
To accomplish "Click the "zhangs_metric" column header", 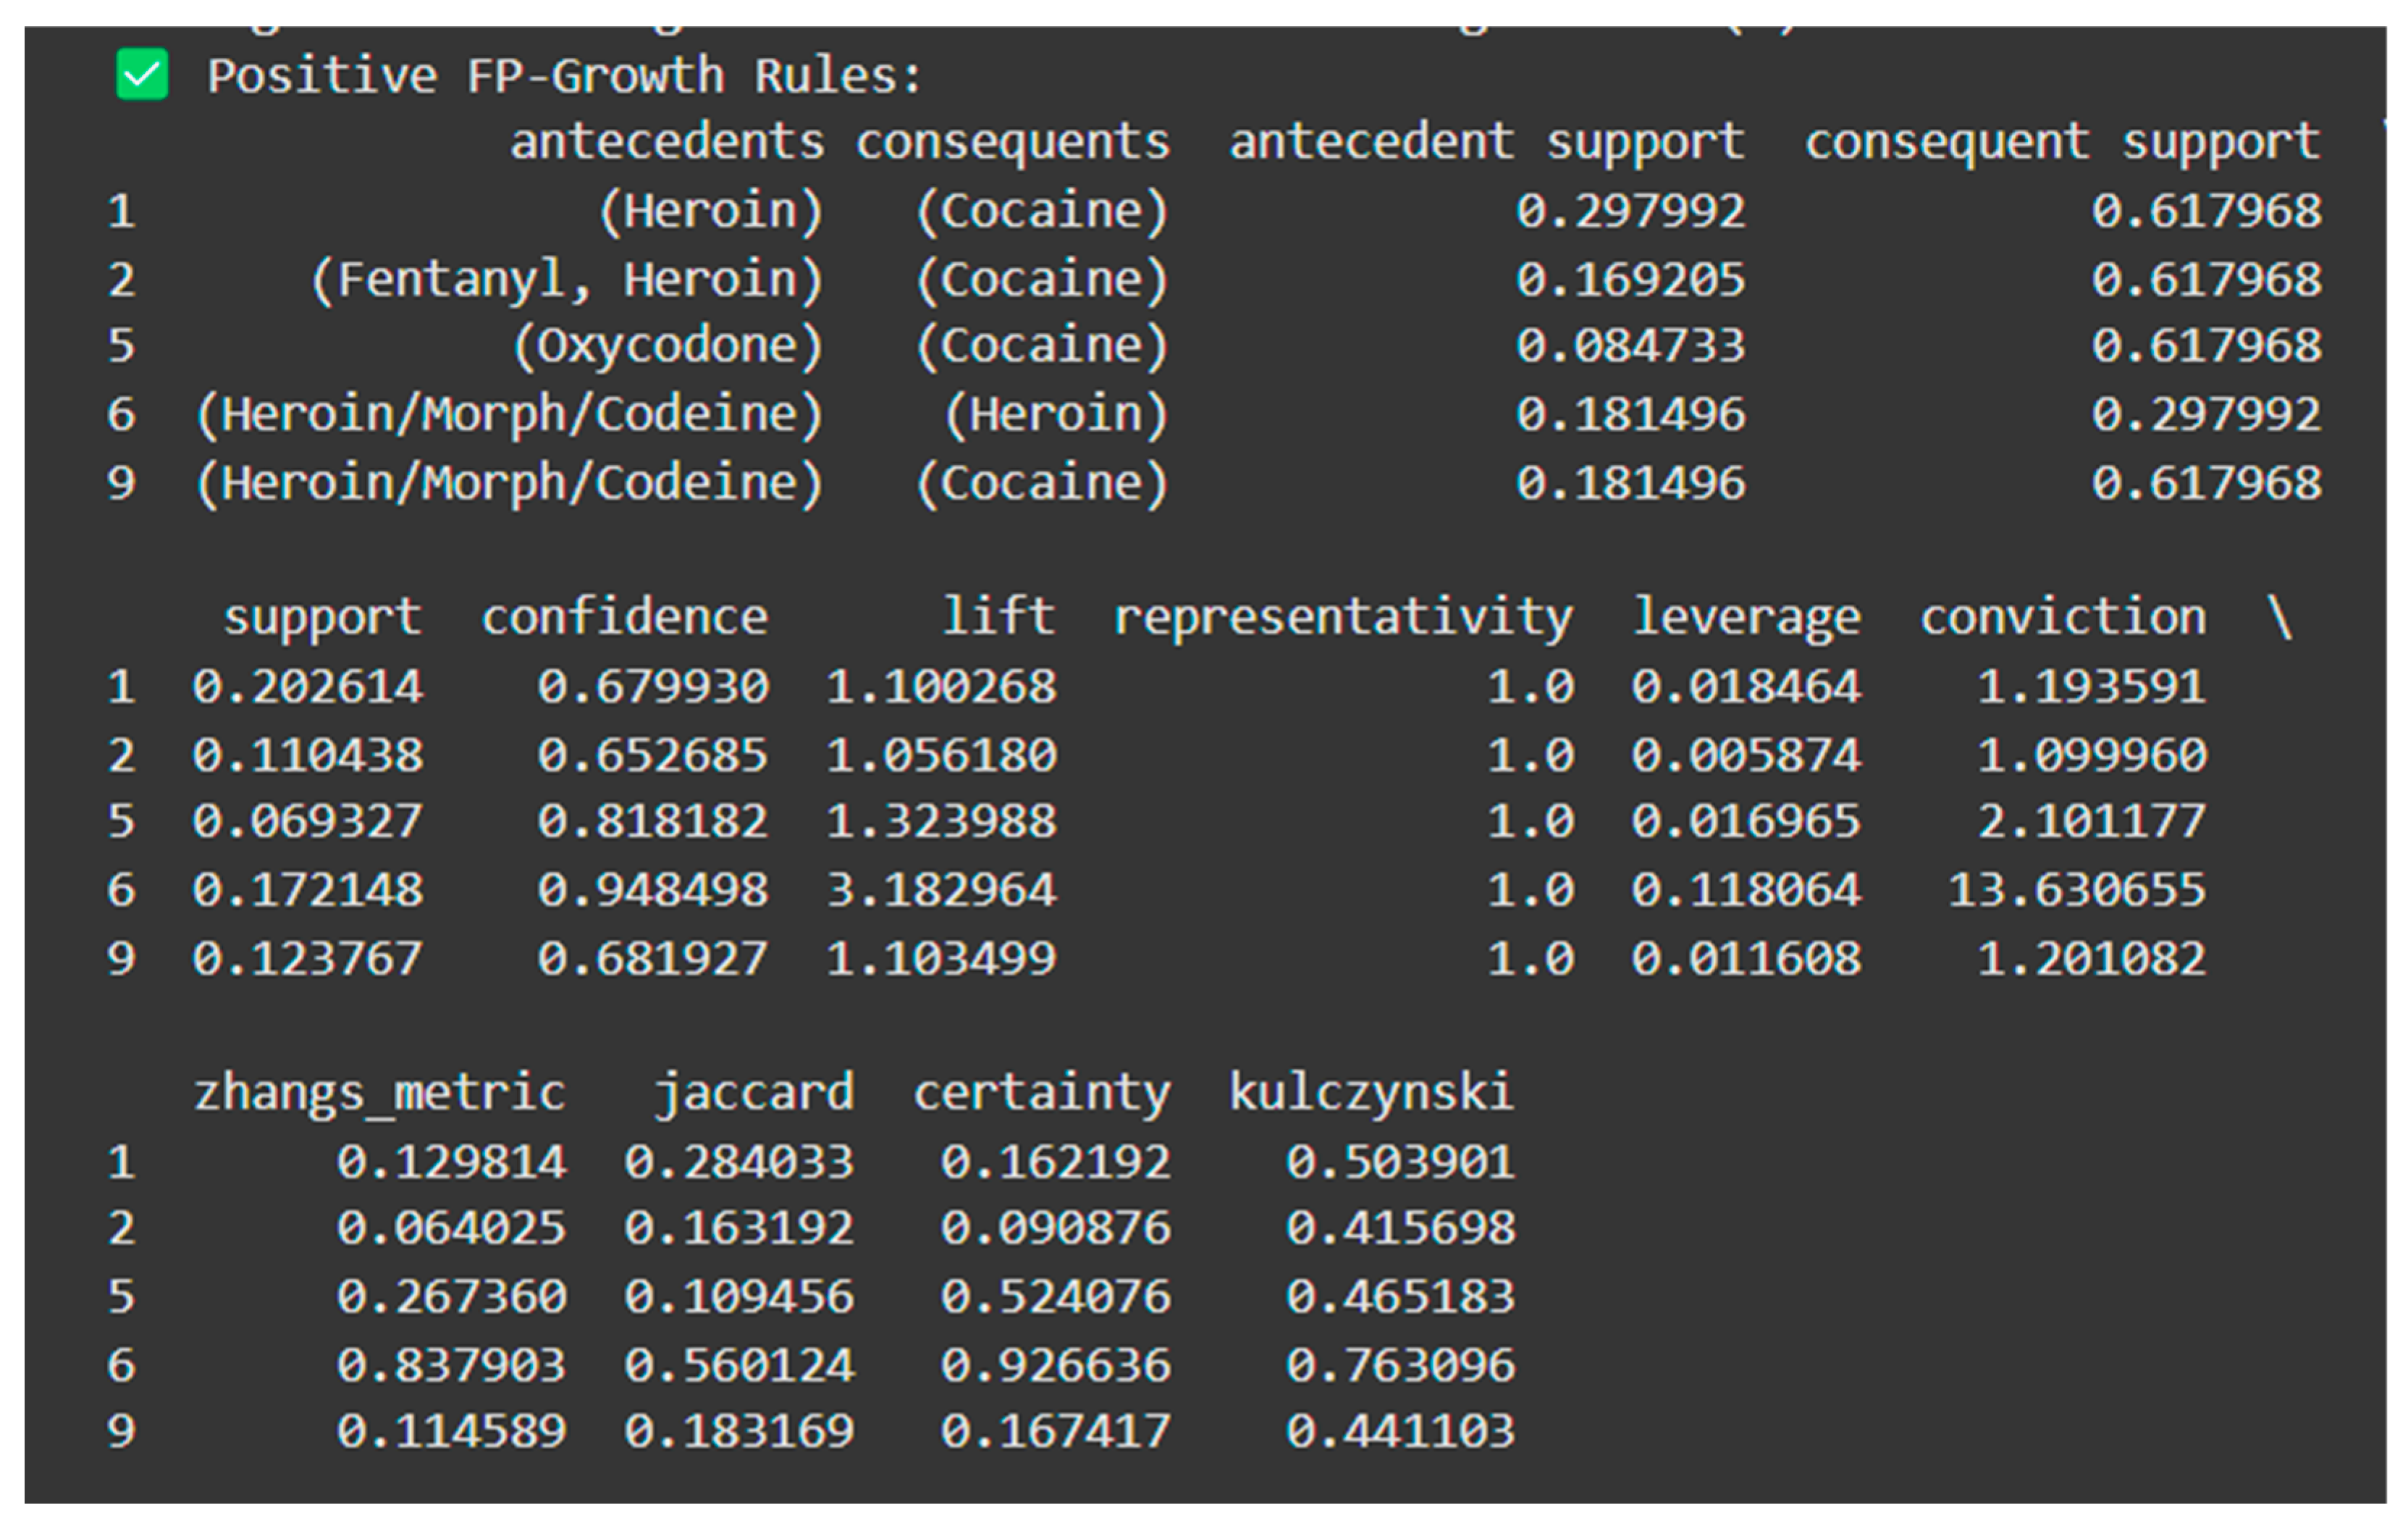I will click(380, 1092).
